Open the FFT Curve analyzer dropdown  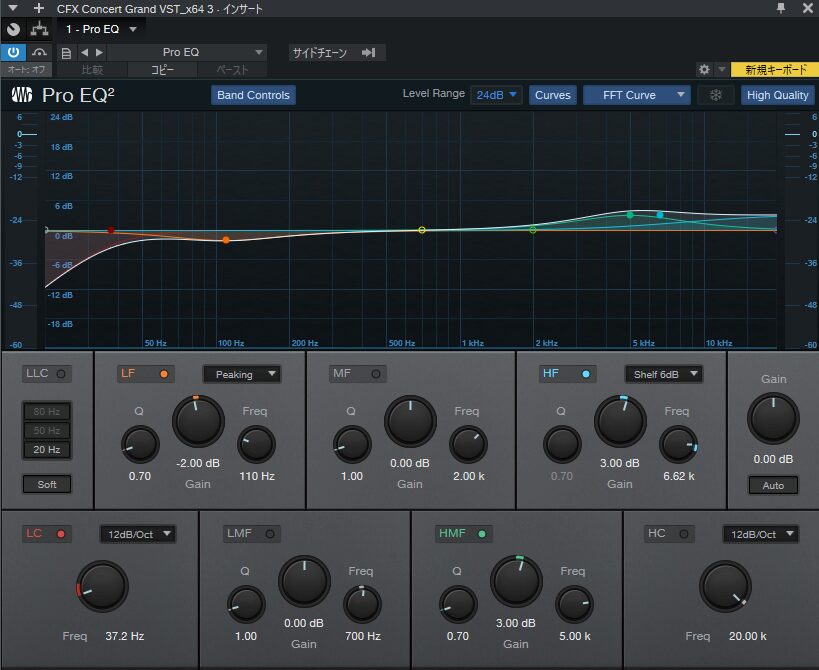[637, 95]
